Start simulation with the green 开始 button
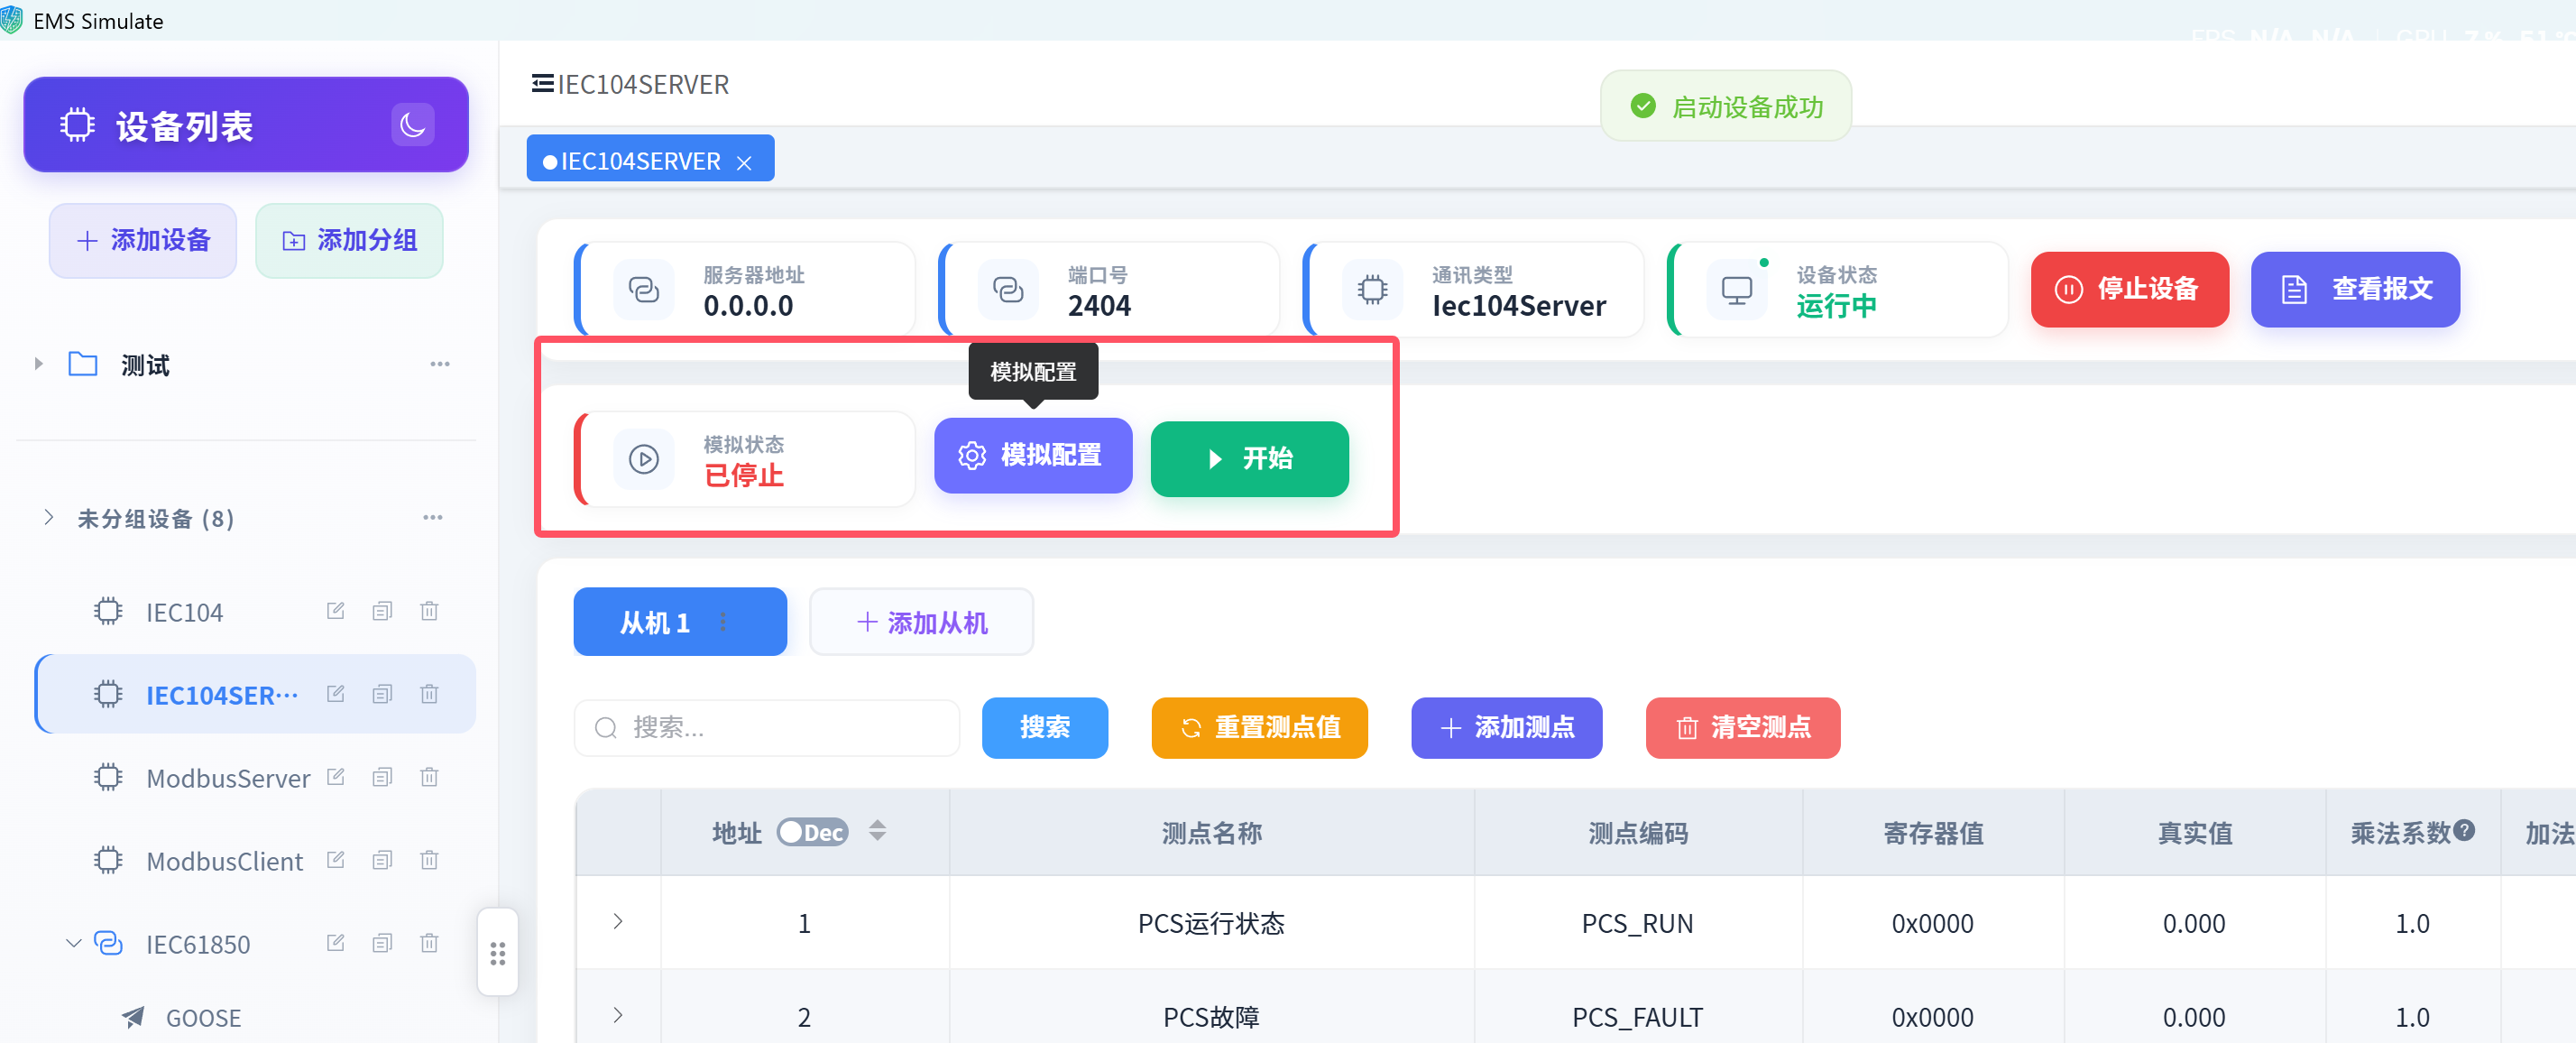Viewport: 2576px width, 1043px height. [1249, 458]
